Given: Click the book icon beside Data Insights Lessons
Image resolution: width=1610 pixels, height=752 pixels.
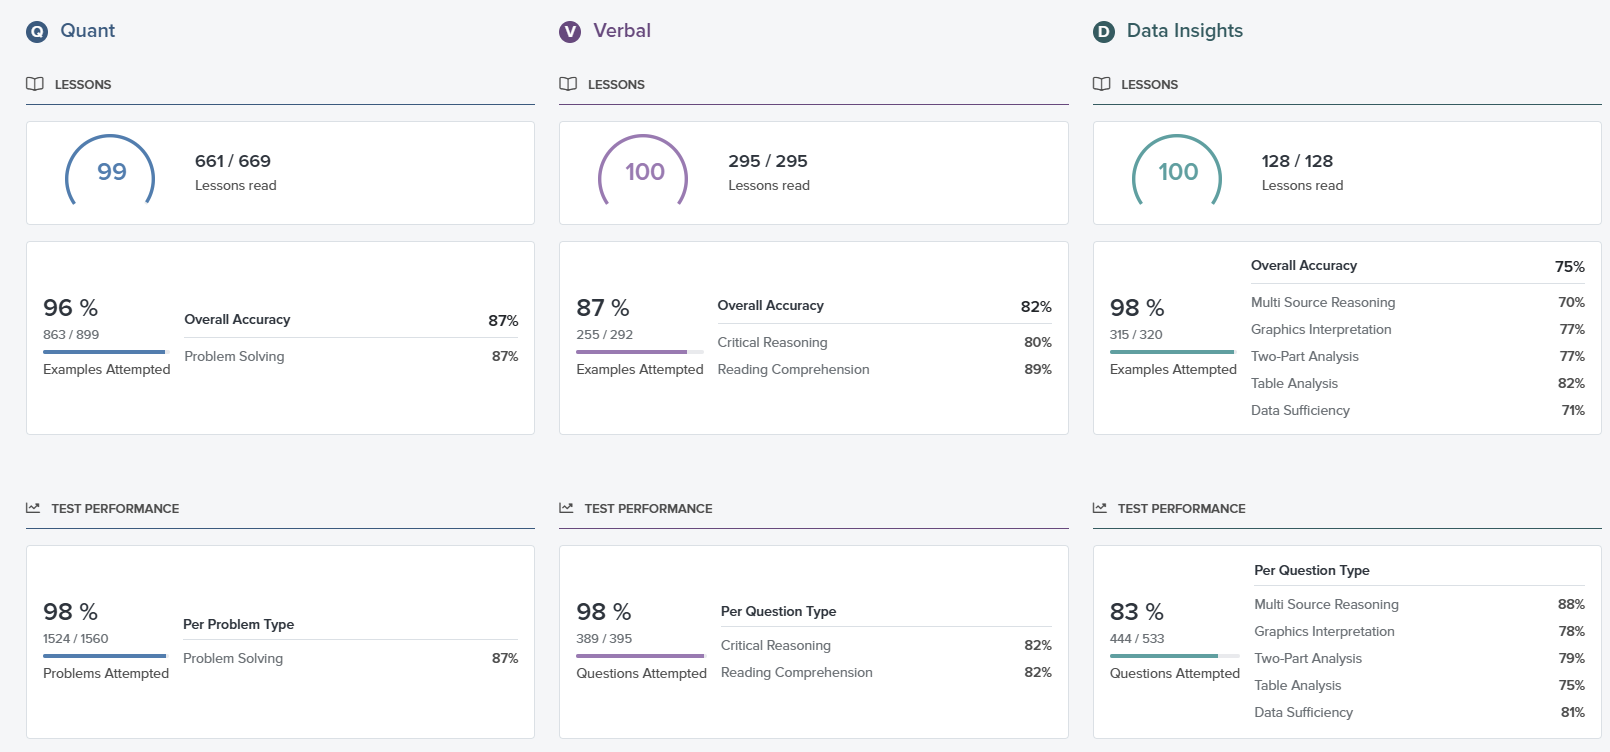Looking at the screenshot, I should click(1102, 84).
